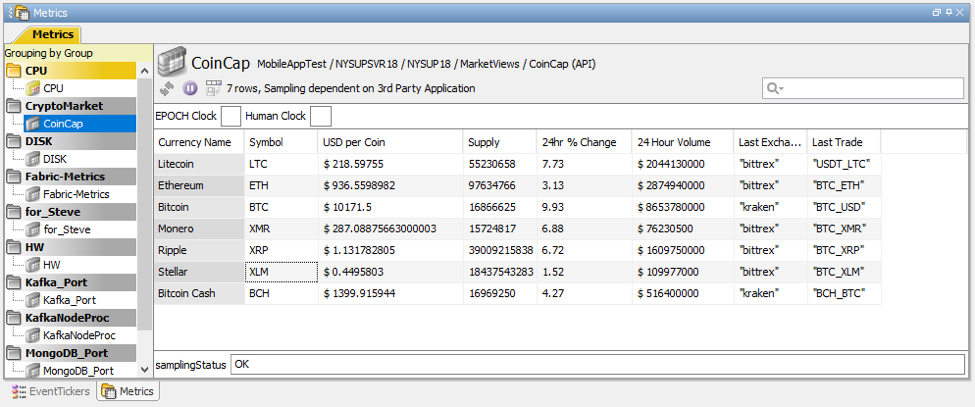Pause sampling with the purple pause icon
975x407 pixels.
190,89
